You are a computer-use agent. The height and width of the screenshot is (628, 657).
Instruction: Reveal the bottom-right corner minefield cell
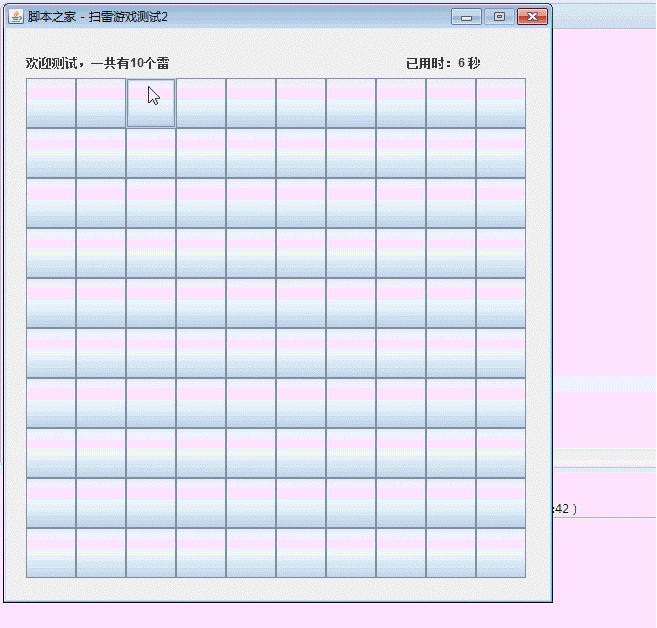501,553
